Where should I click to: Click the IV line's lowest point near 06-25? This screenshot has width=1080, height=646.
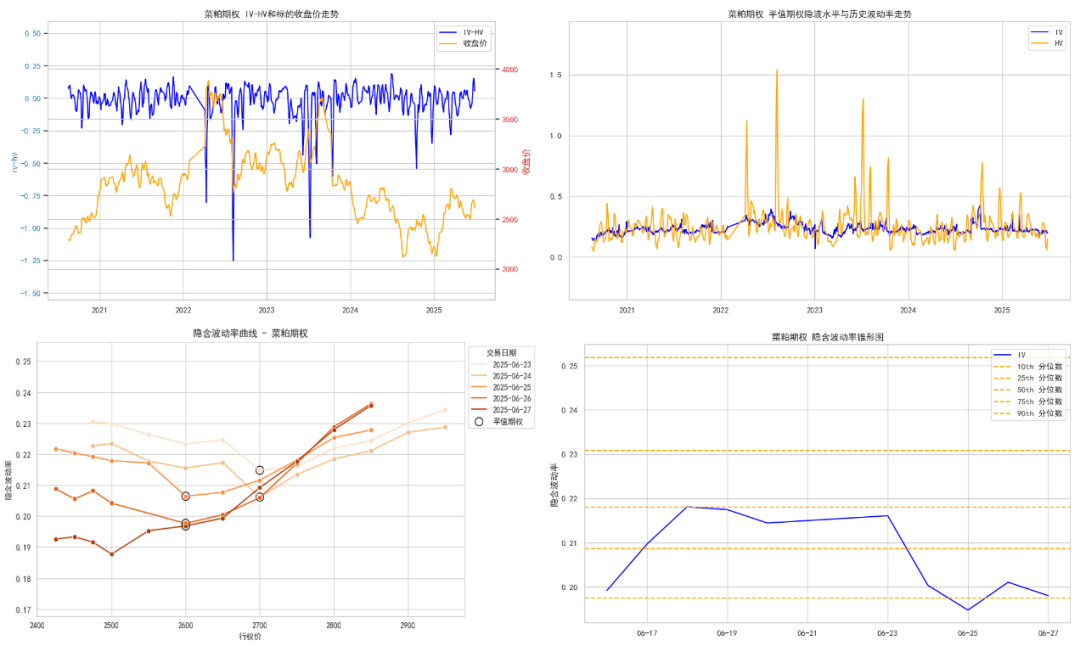968,609
